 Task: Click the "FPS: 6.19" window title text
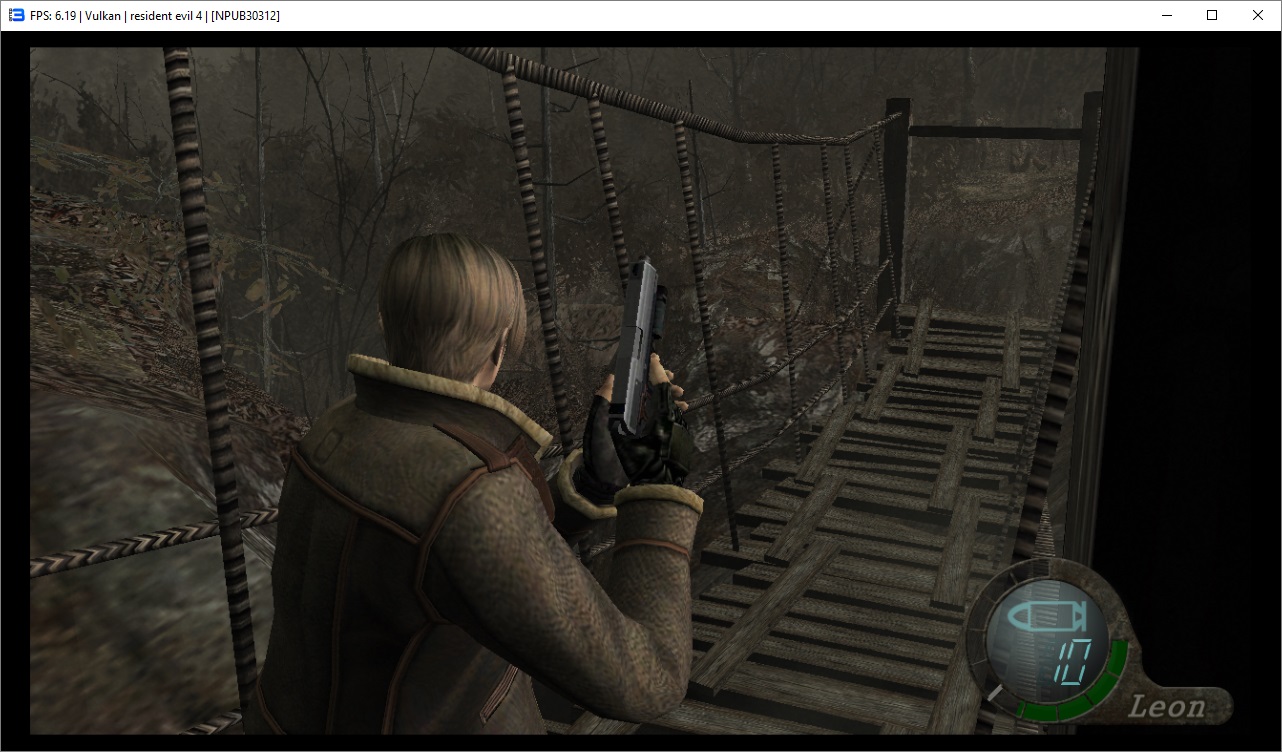(54, 15)
